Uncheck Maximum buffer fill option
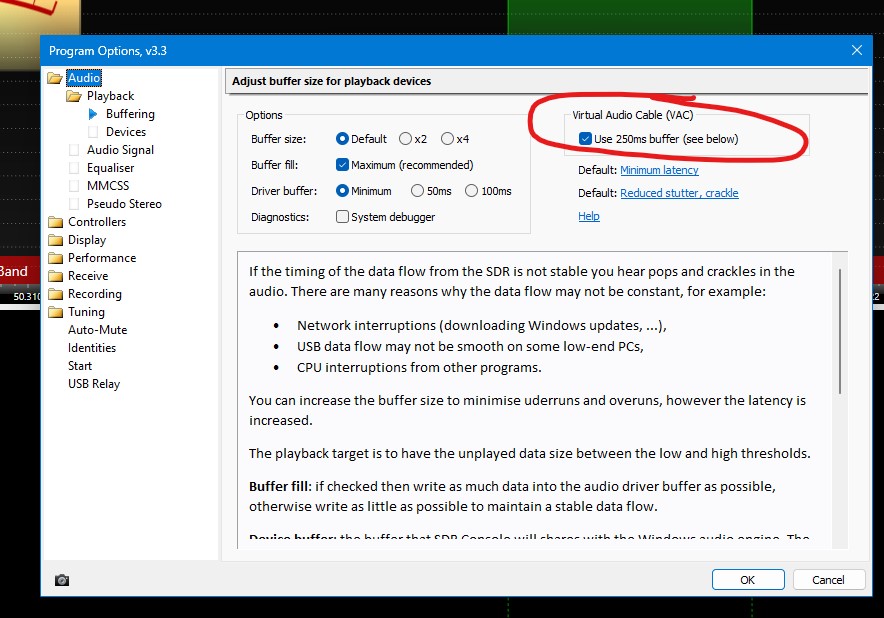The image size is (884, 618). click(343, 165)
